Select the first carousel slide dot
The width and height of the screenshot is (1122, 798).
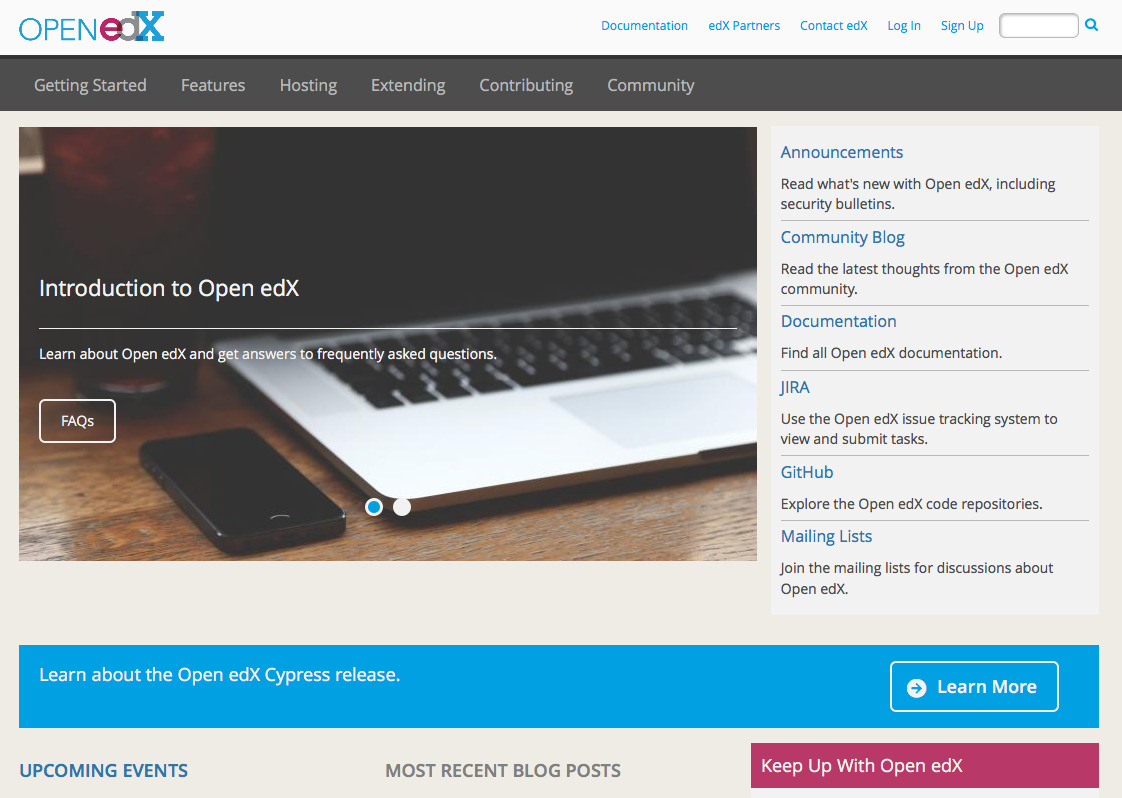[374, 507]
